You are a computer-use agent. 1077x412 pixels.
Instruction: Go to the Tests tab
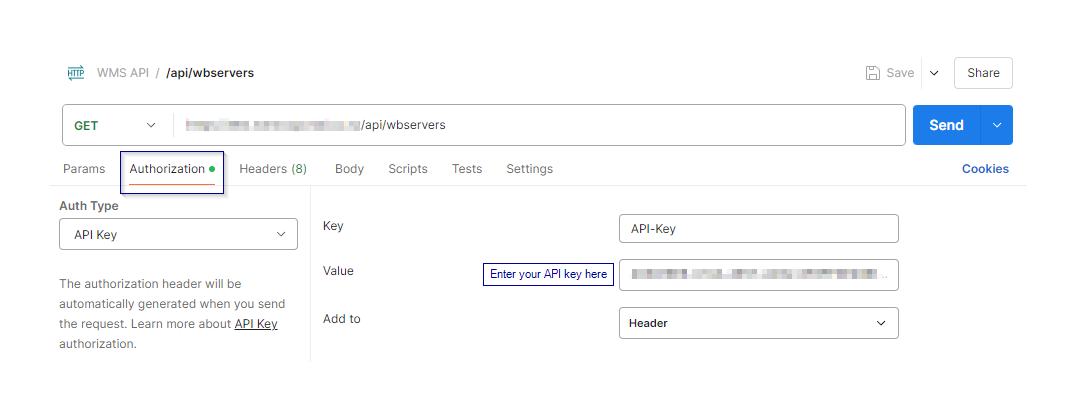(x=467, y=169)
